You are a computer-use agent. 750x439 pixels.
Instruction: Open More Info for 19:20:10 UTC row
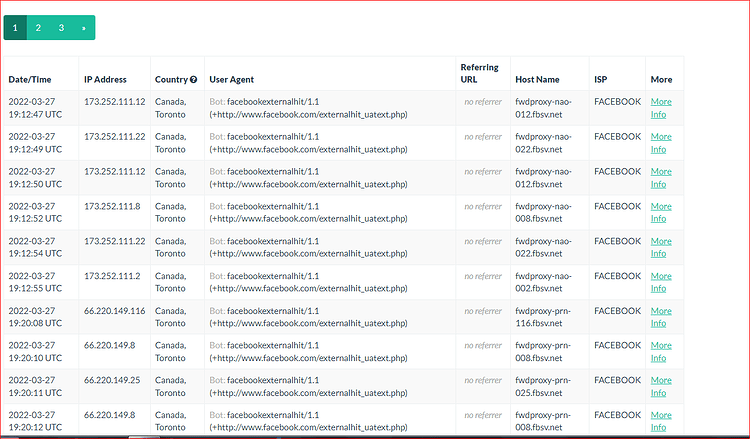click(661, 351)
